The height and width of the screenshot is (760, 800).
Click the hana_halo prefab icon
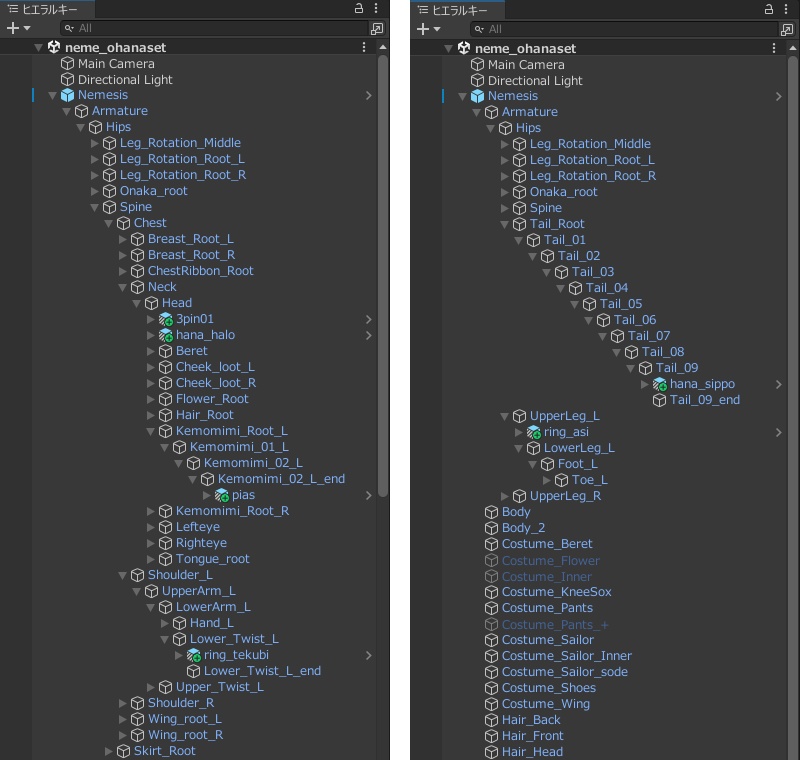point(166,335)
